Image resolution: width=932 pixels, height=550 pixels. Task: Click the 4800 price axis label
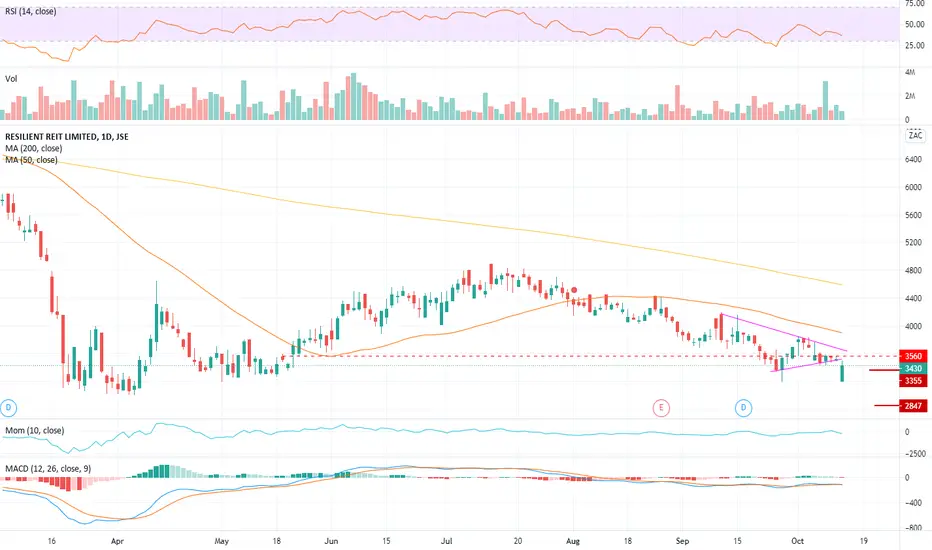(913, 271)
